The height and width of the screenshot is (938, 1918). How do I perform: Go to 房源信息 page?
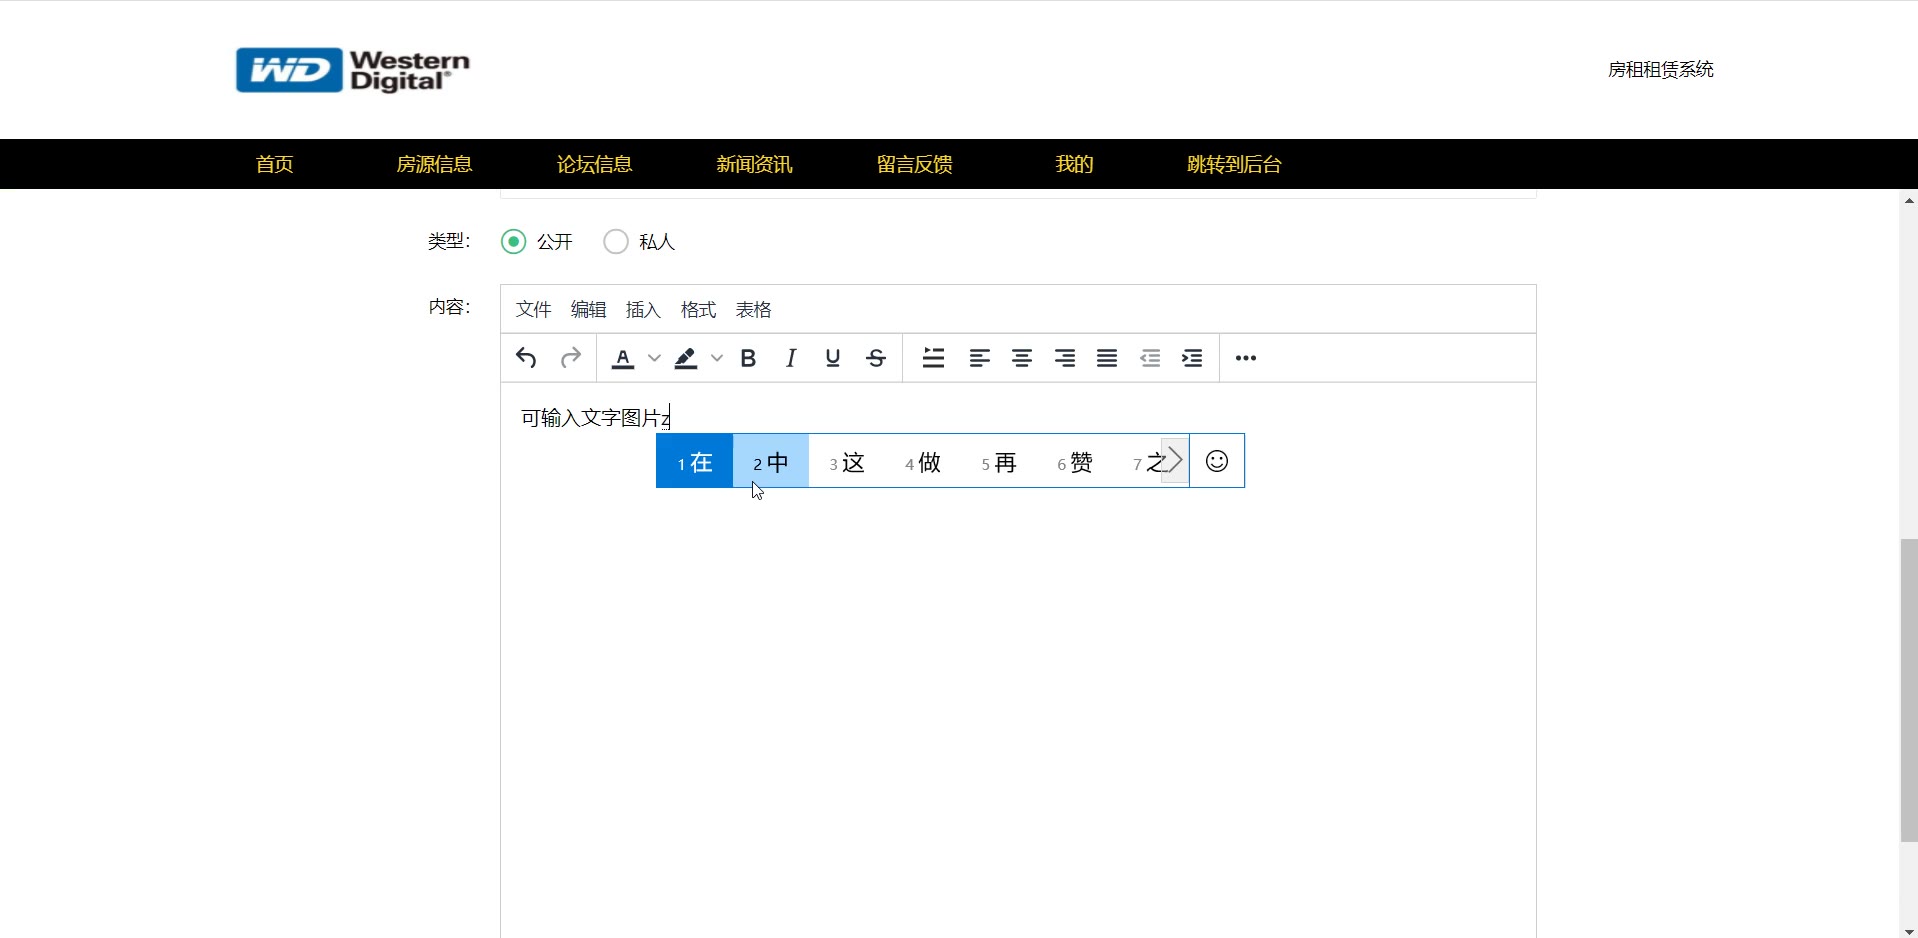click(434, 164)
